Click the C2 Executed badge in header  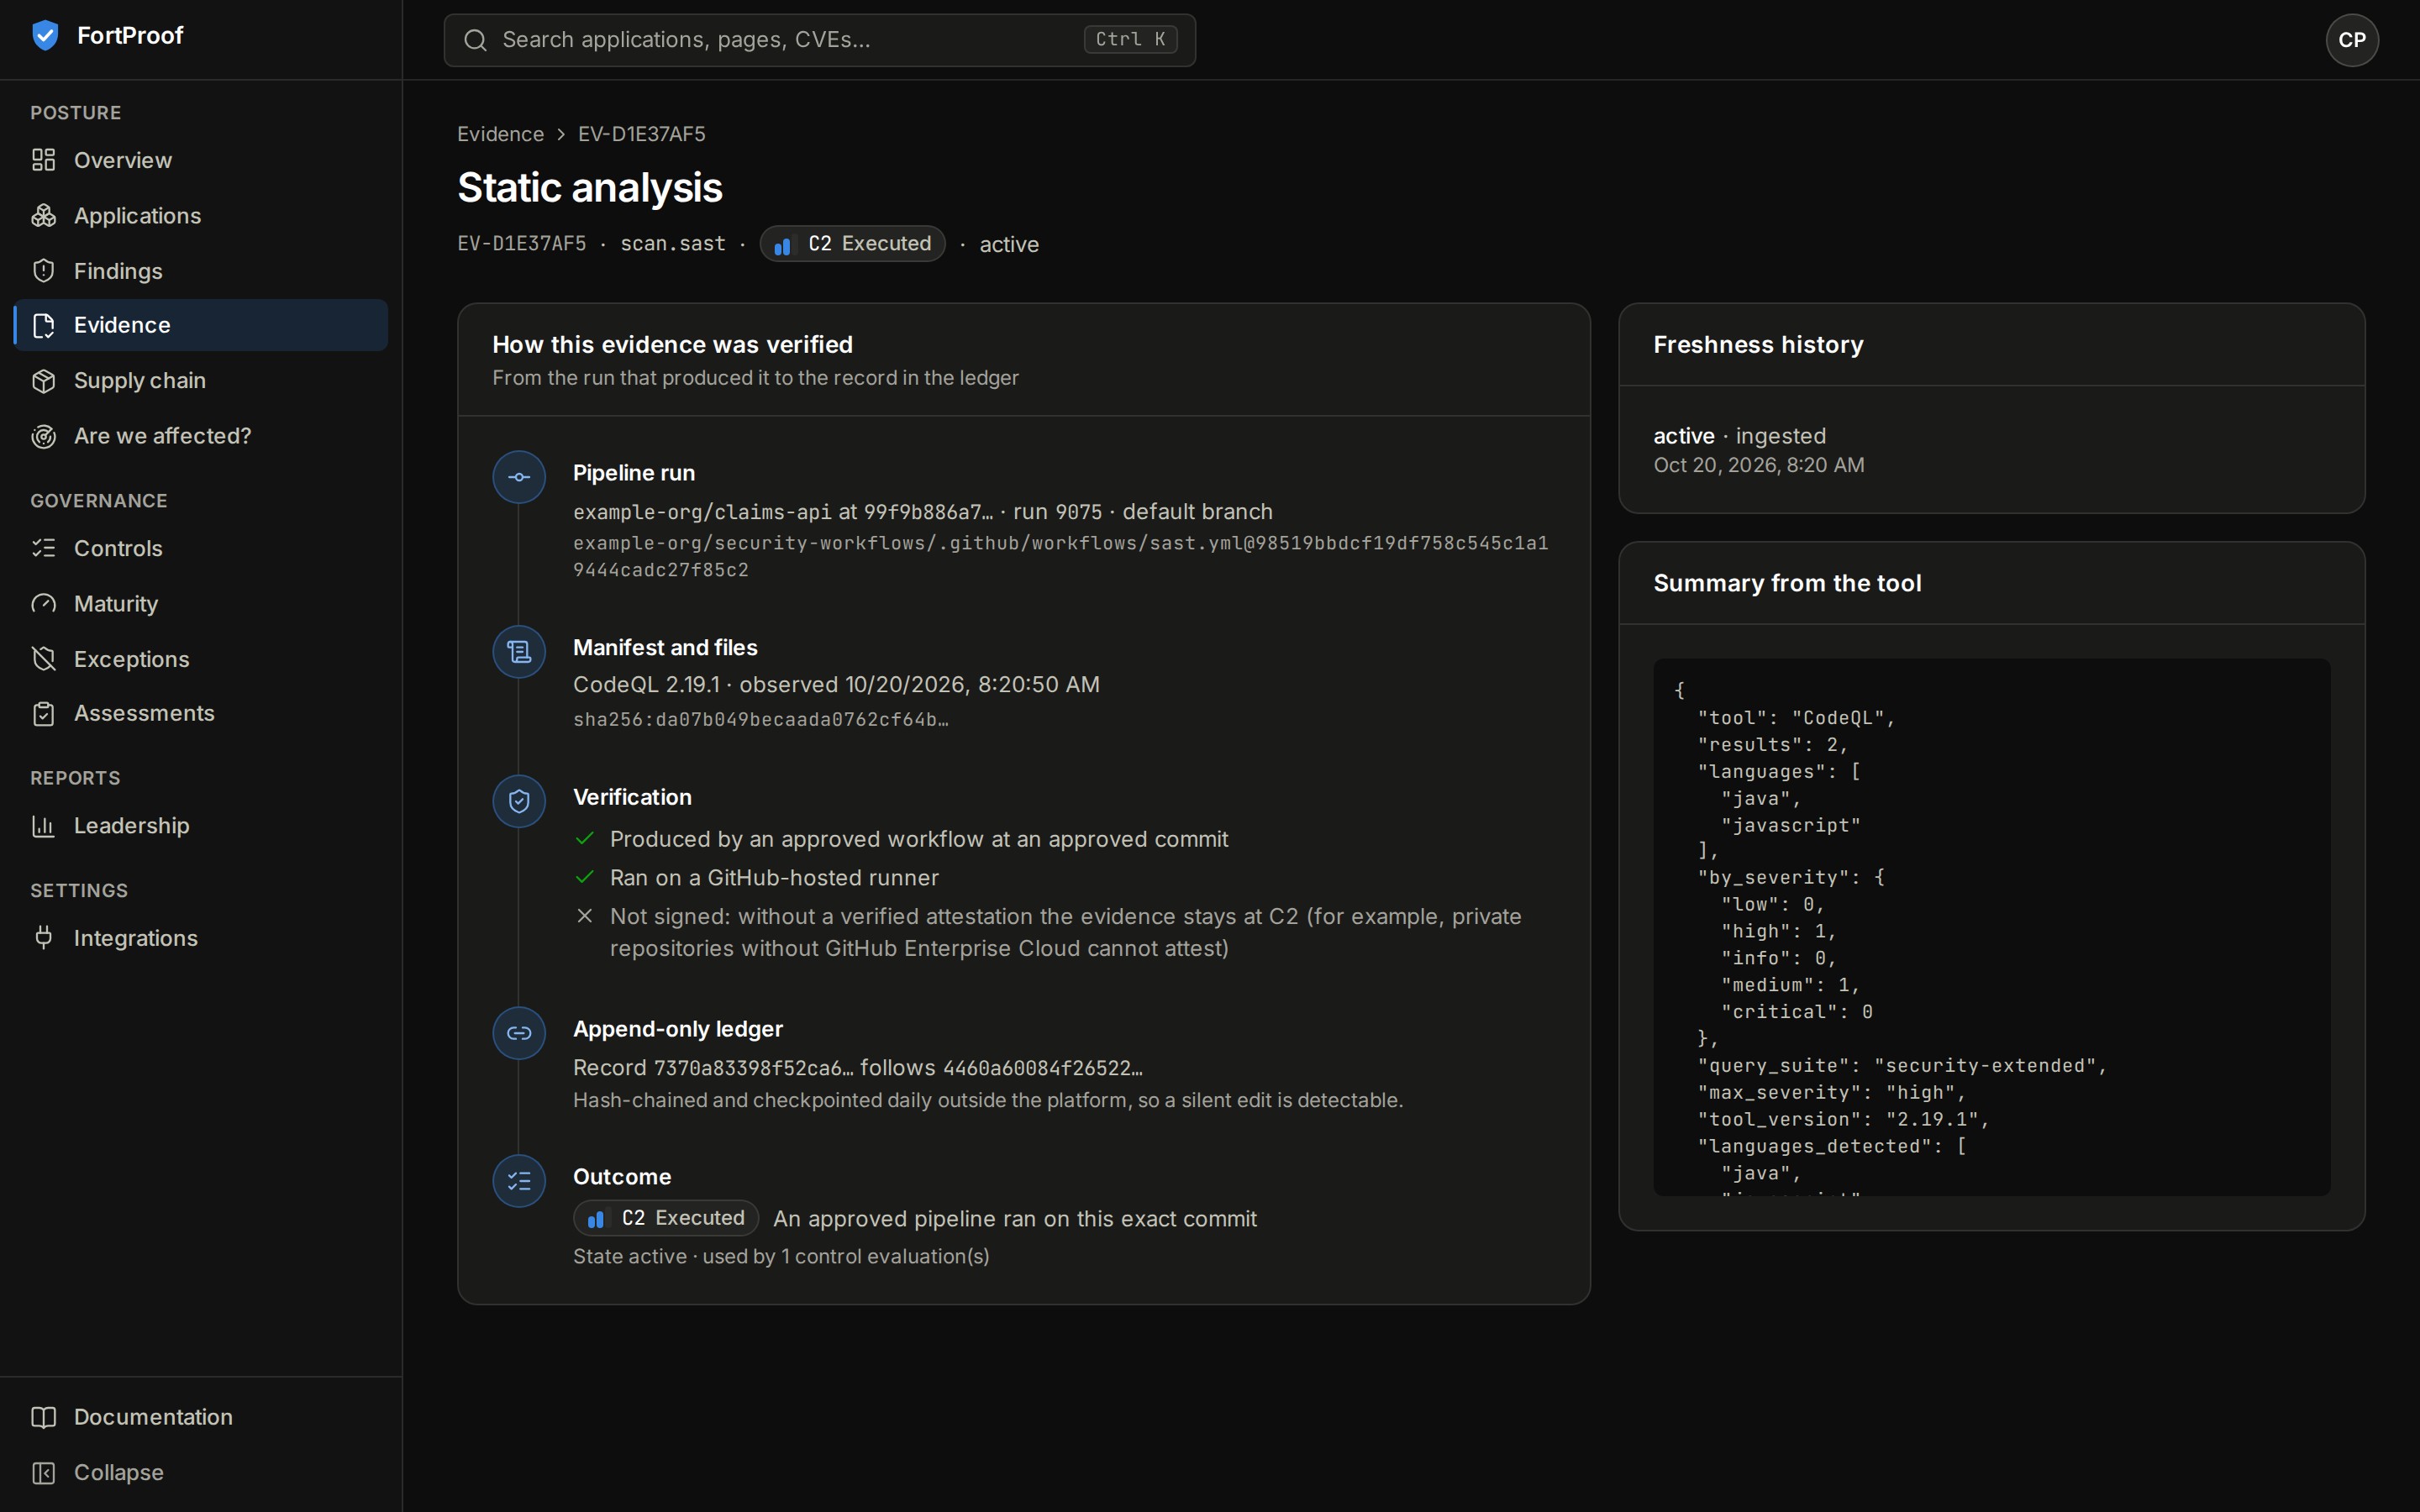(x=852, y=244)
